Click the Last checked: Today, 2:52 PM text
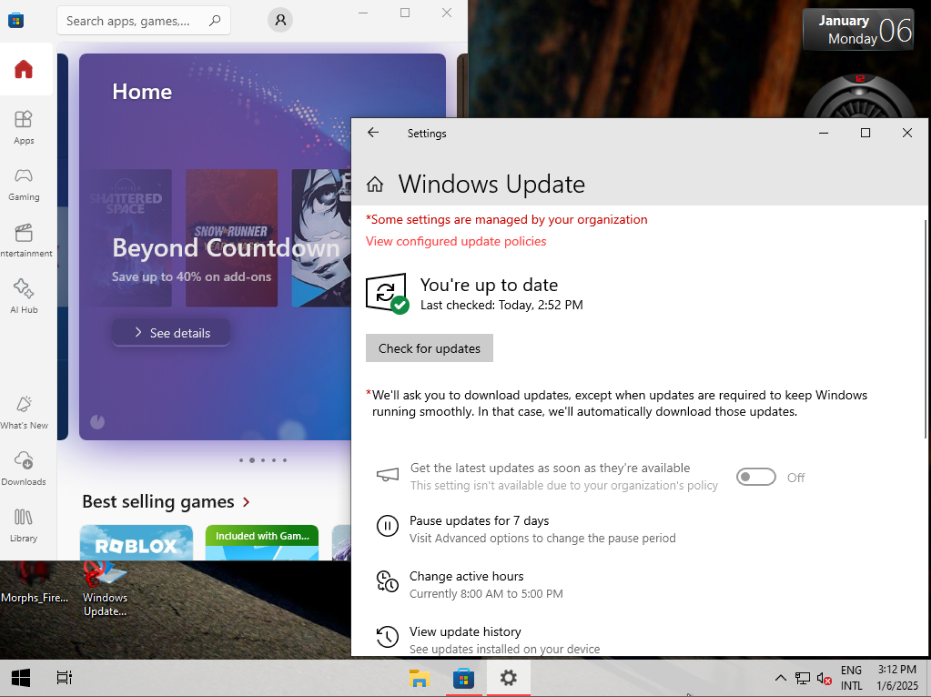Screen dimensions: 931x697 (x=502, y=305)
